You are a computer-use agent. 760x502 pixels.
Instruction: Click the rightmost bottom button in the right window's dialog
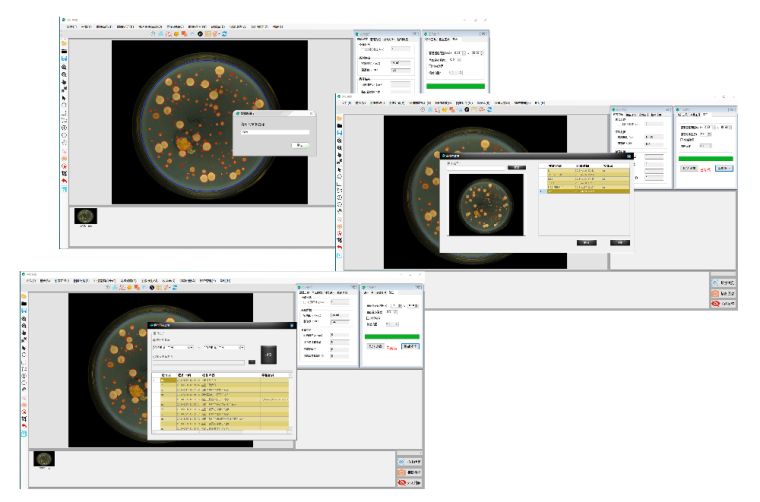620,242
